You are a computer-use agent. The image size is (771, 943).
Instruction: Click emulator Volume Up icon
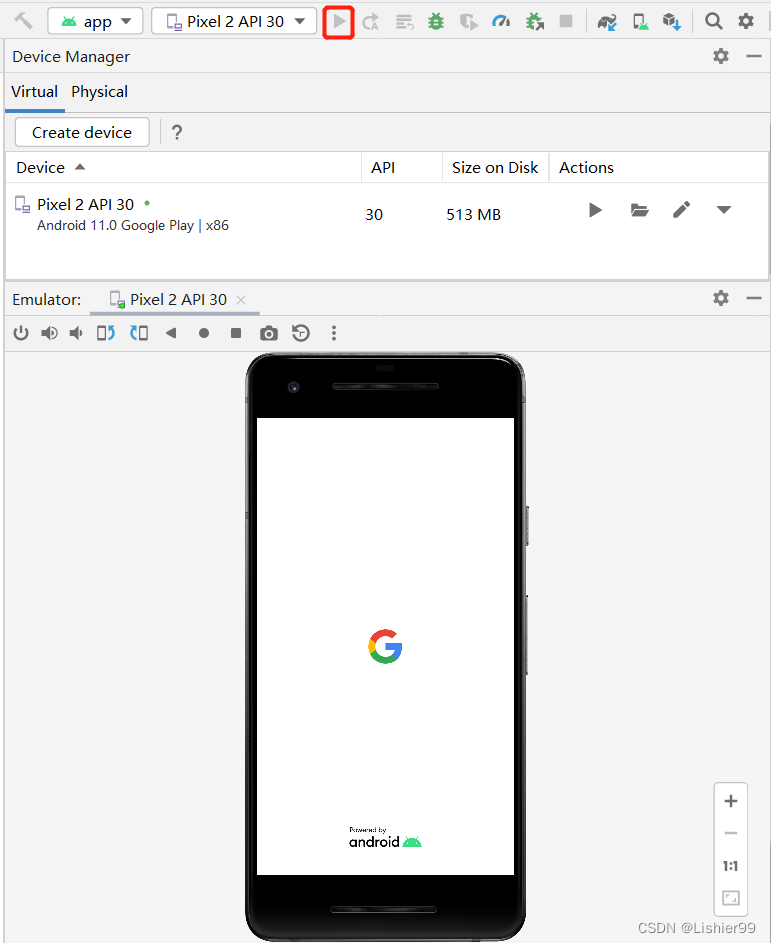[x=49, y=333]
